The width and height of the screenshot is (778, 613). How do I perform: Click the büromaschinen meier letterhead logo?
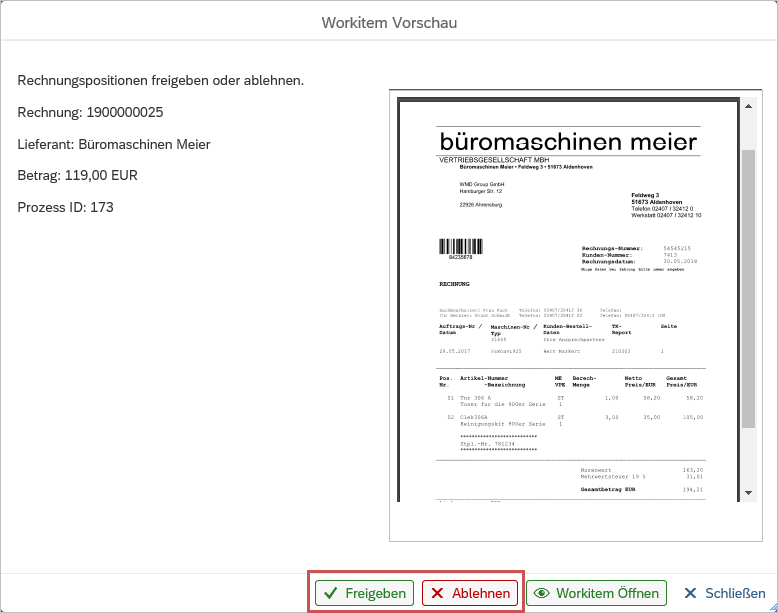tap(568, 141)
